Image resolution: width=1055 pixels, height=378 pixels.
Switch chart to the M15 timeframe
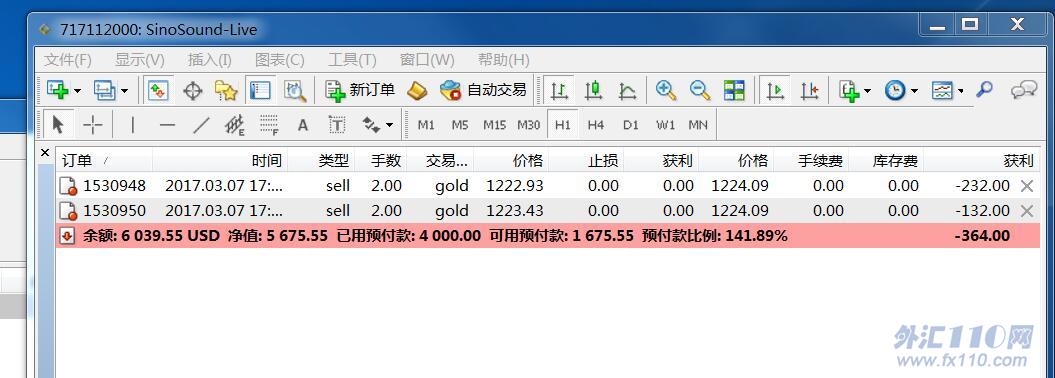click(x=494, y=125)
